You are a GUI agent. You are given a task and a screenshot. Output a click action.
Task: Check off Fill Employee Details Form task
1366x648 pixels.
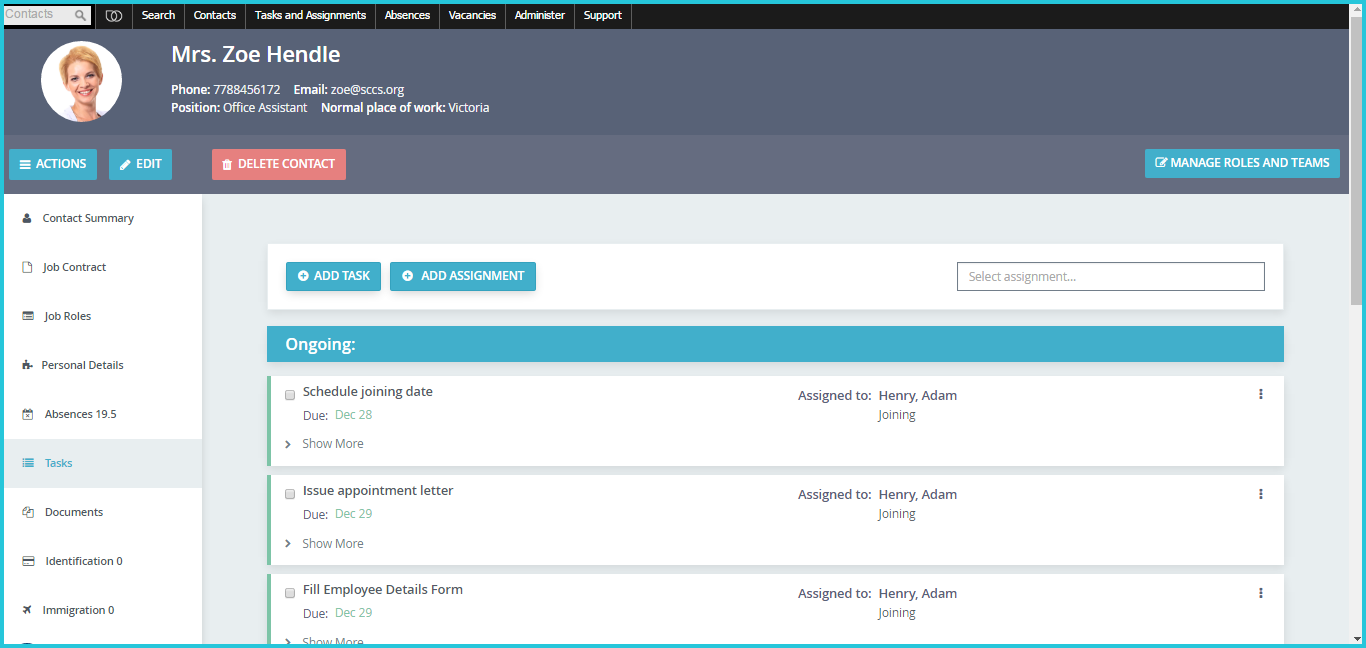click(x=290, y=593)
